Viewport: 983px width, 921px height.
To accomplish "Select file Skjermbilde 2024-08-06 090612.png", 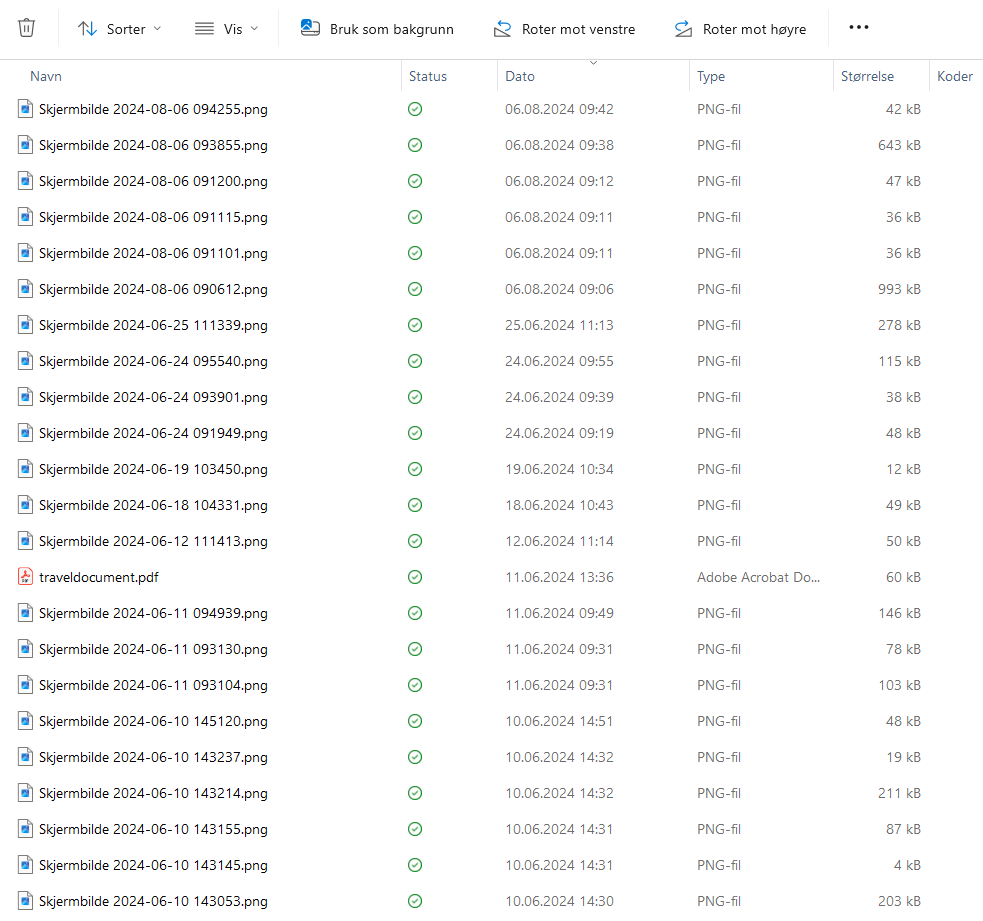I will pyautogui.click(x=153, y=289).
